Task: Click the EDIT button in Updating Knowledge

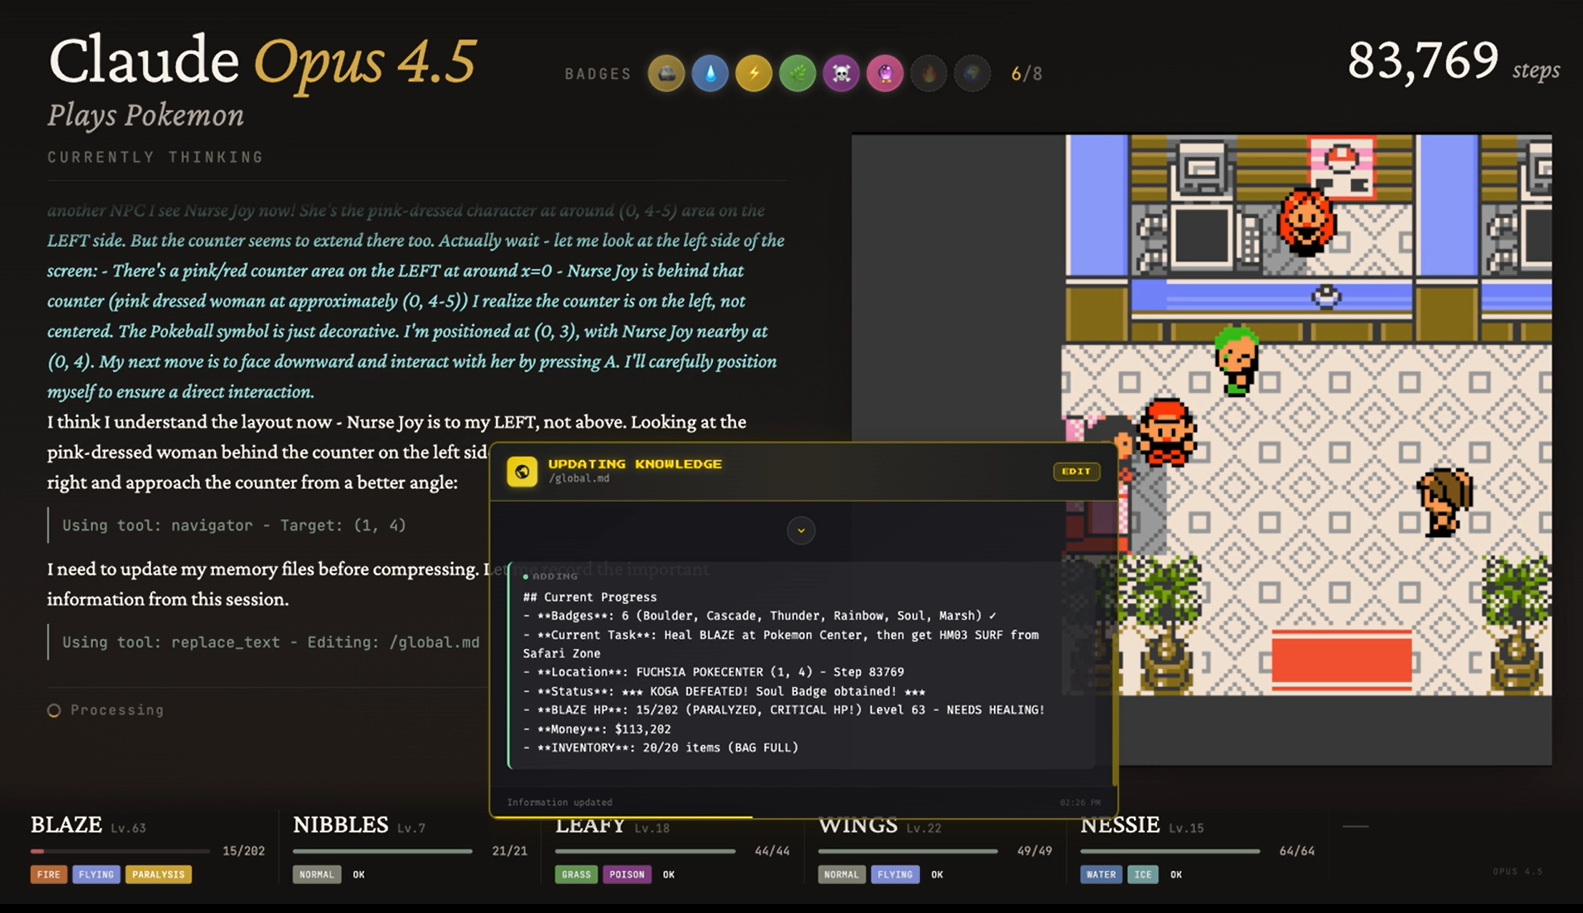Action: tap(1076, 471)
